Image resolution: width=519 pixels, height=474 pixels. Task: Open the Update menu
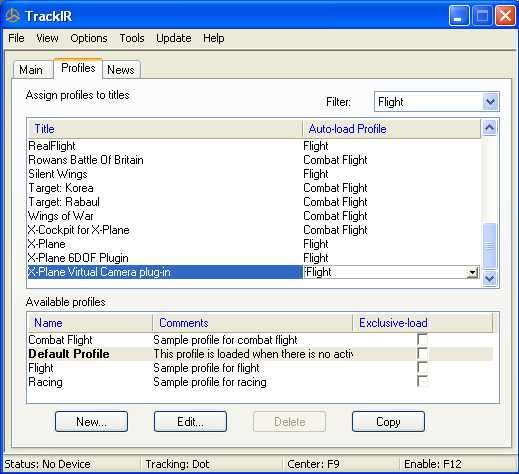click(x=173, y=38)
